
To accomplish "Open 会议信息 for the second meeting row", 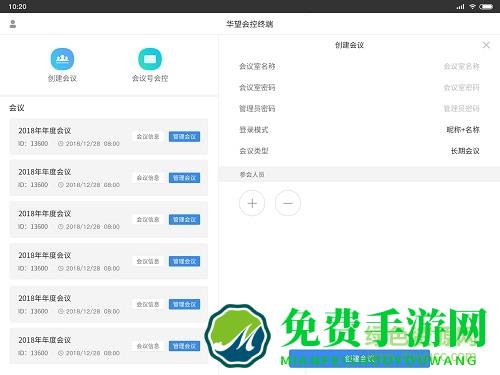I will (148, 178).
